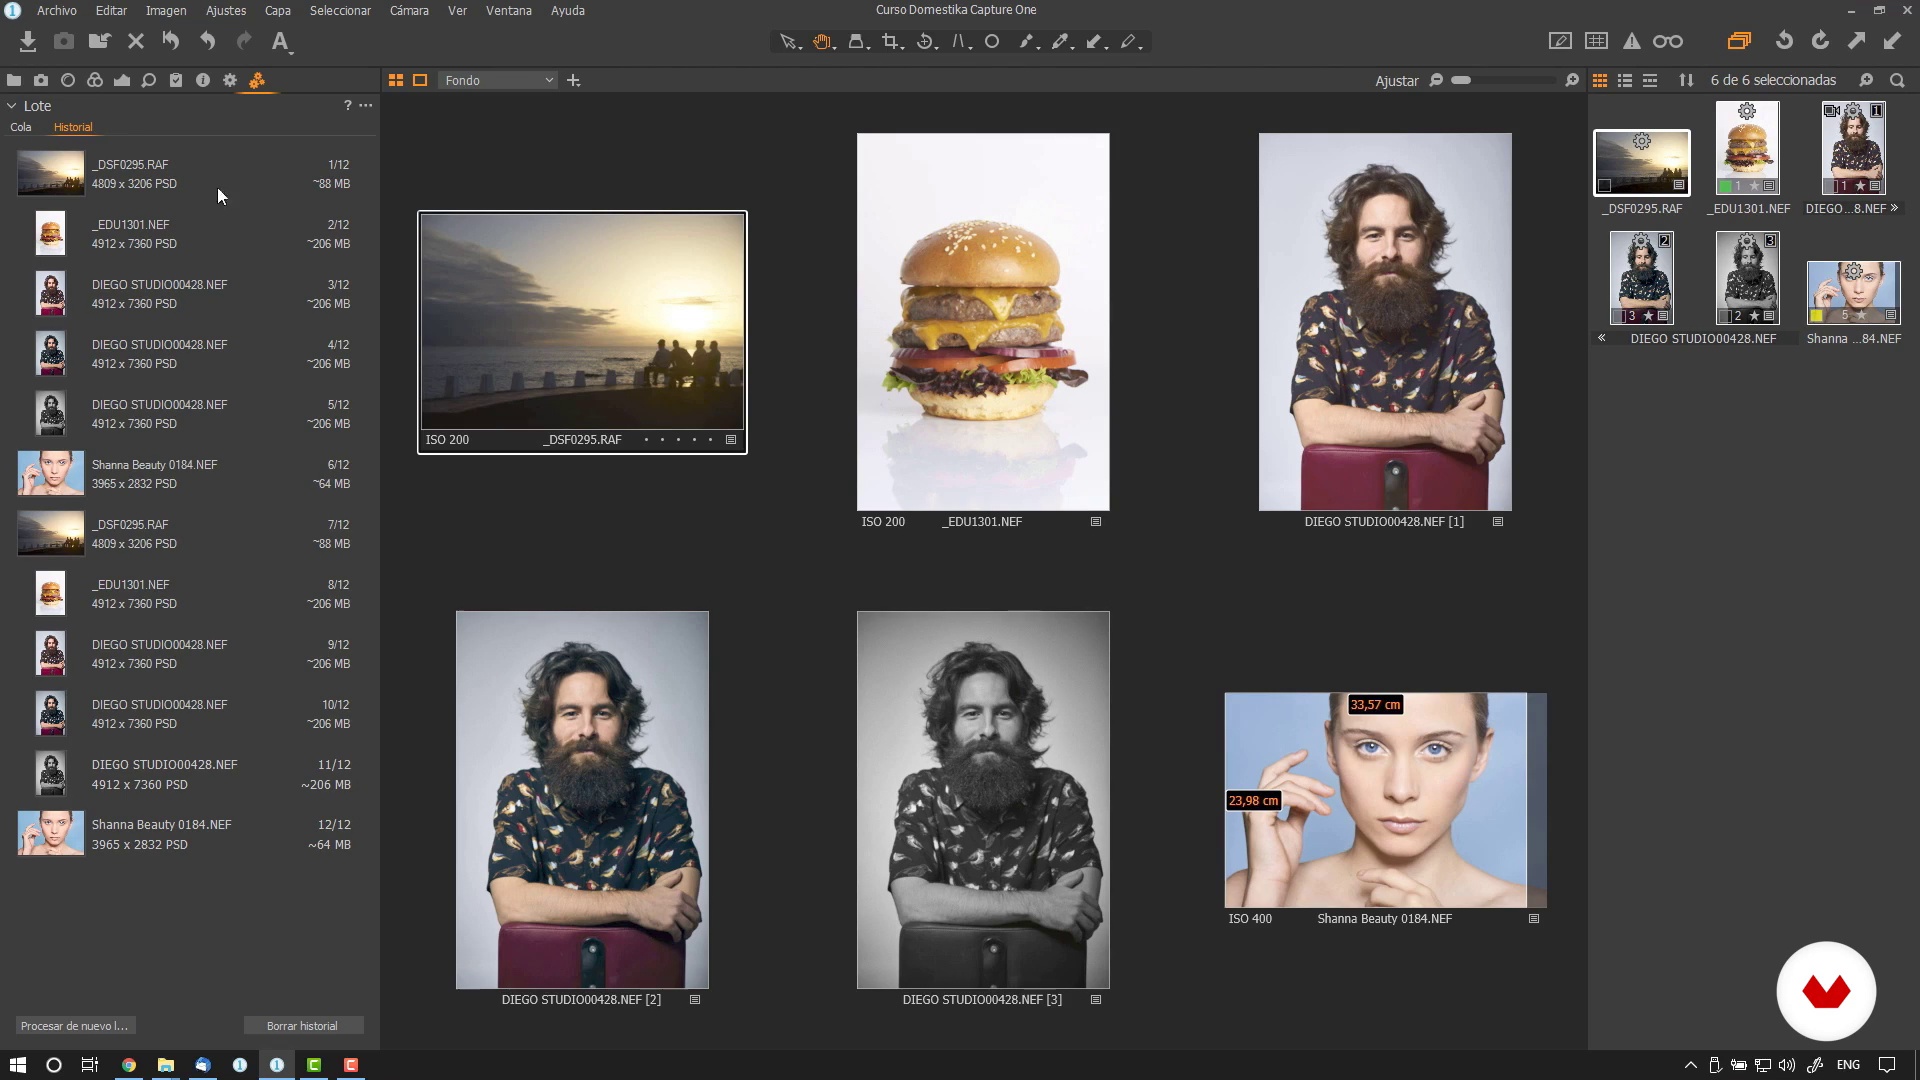This screenshot has width=1920, height=1080.
Task: Switch browser to thumbnail grid view
Action: 1600,80
